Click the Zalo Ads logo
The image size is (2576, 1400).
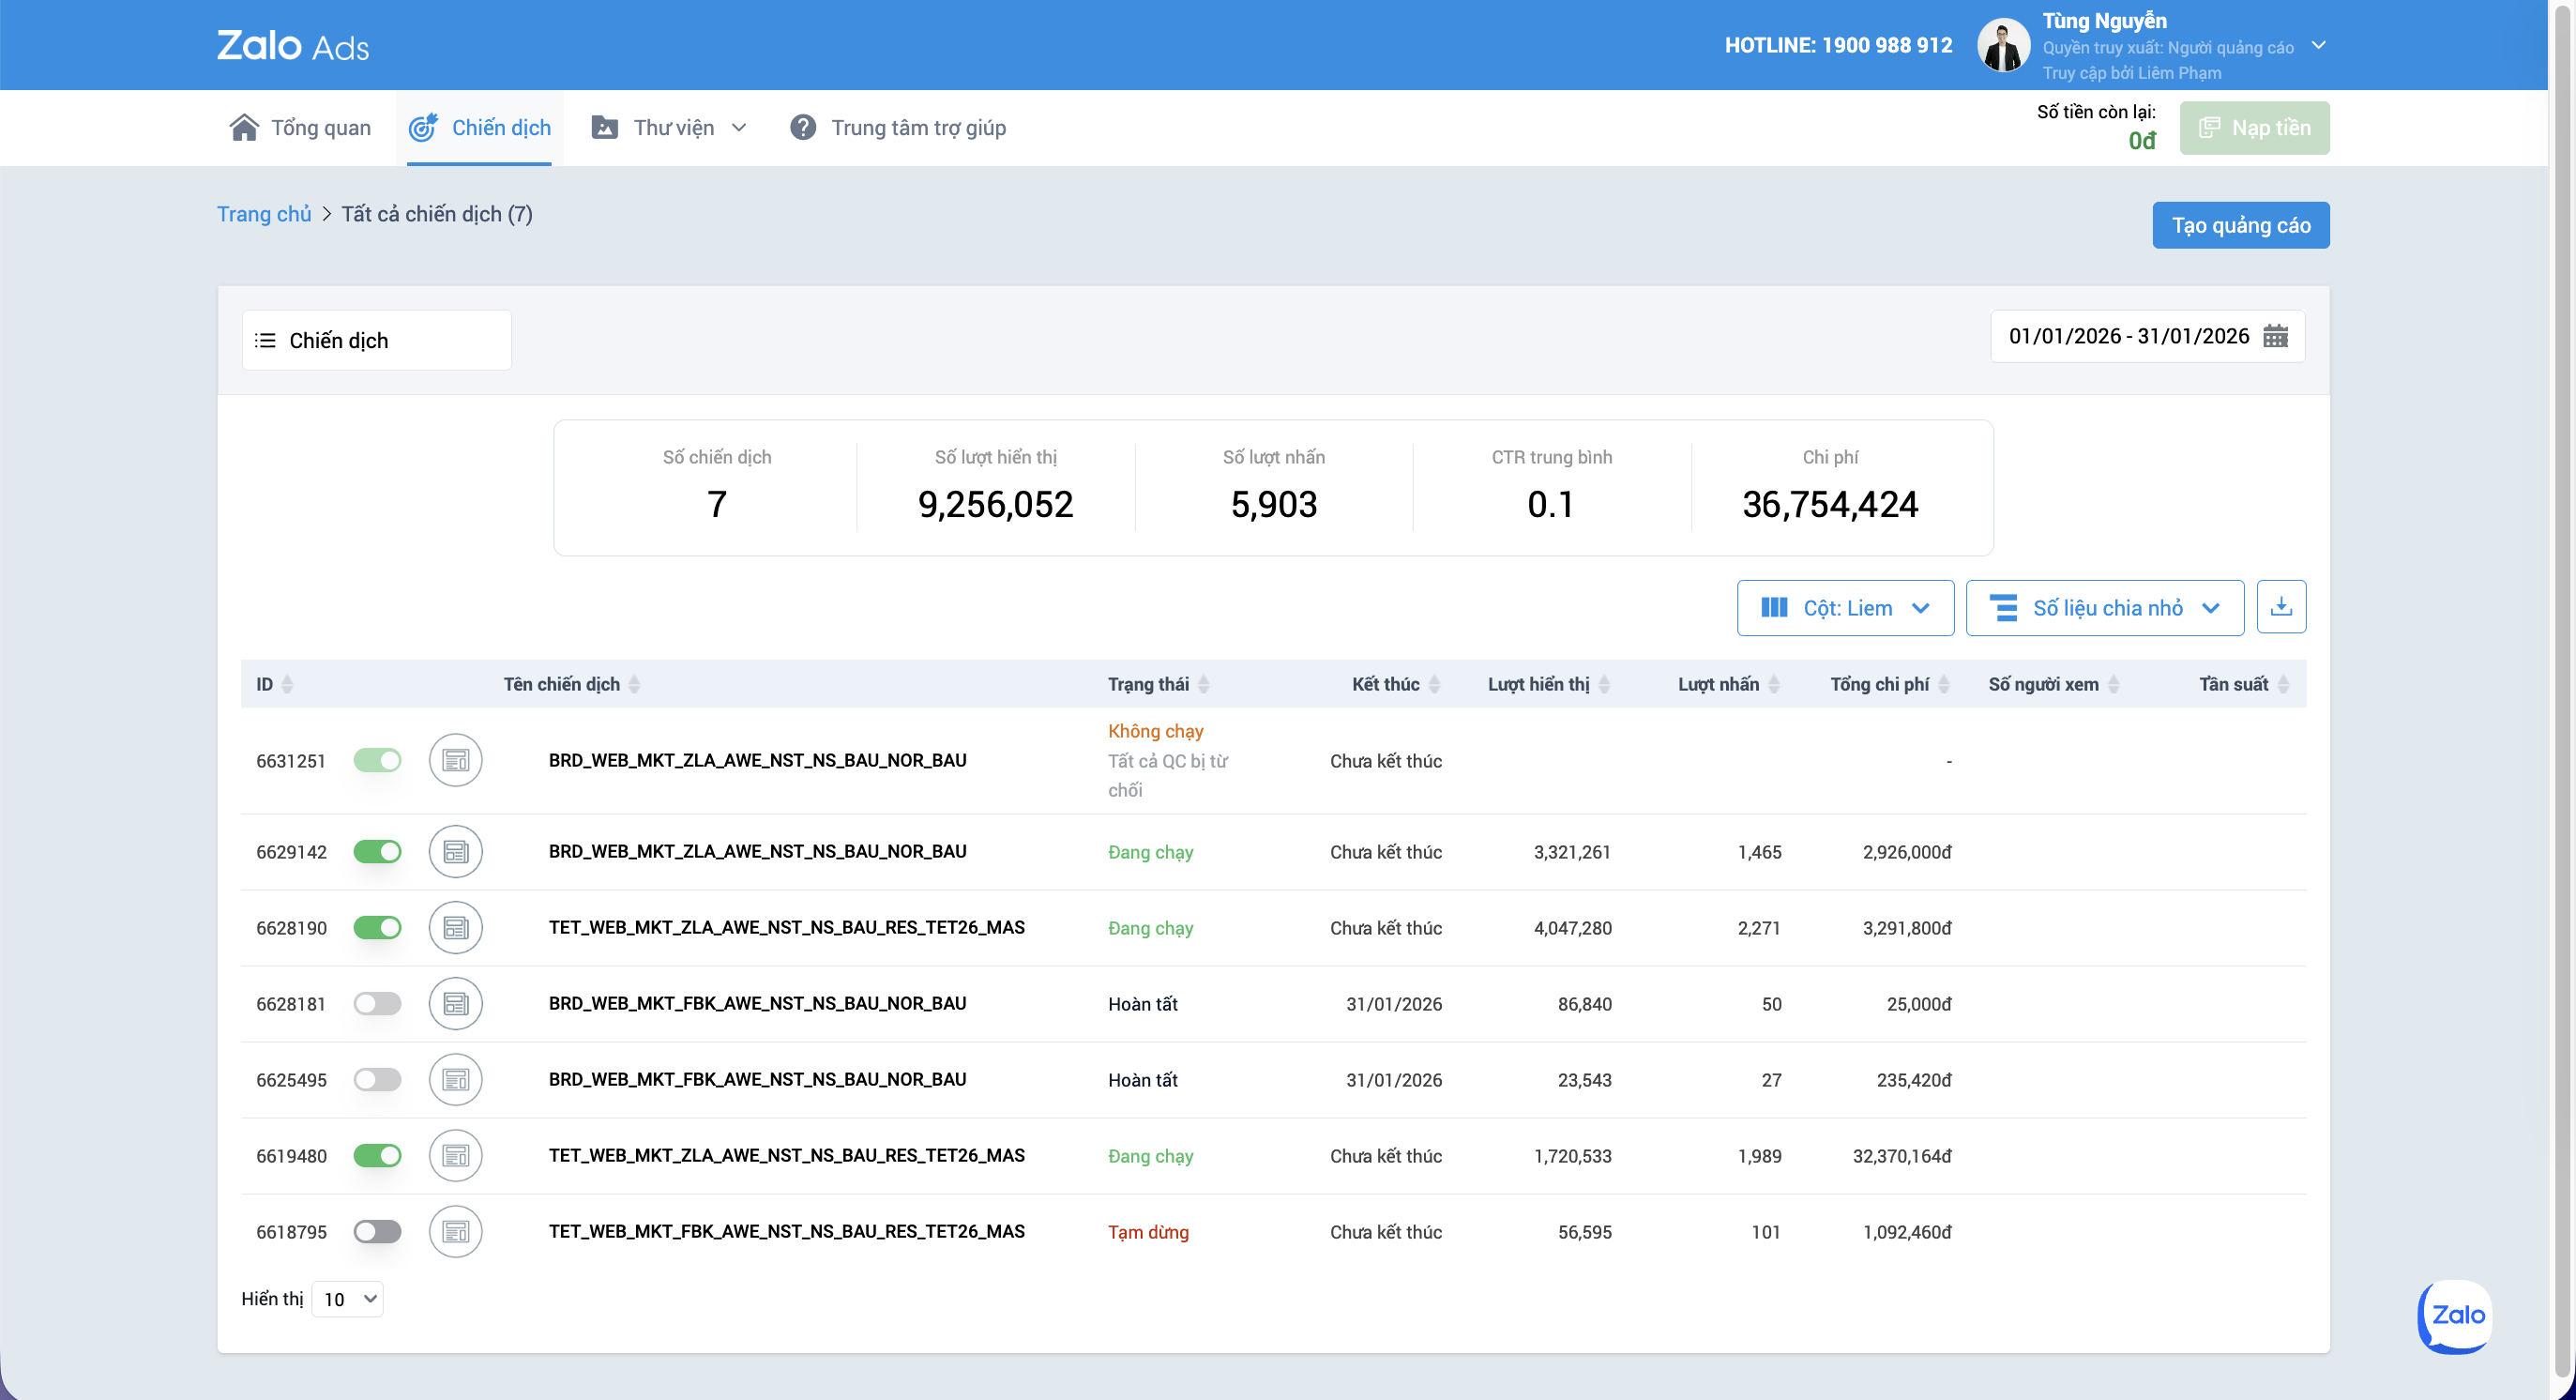293,46
